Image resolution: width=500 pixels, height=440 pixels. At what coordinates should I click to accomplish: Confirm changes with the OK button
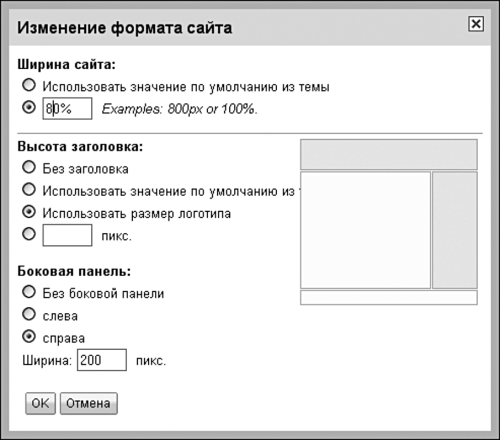click(x=40, y=403)
